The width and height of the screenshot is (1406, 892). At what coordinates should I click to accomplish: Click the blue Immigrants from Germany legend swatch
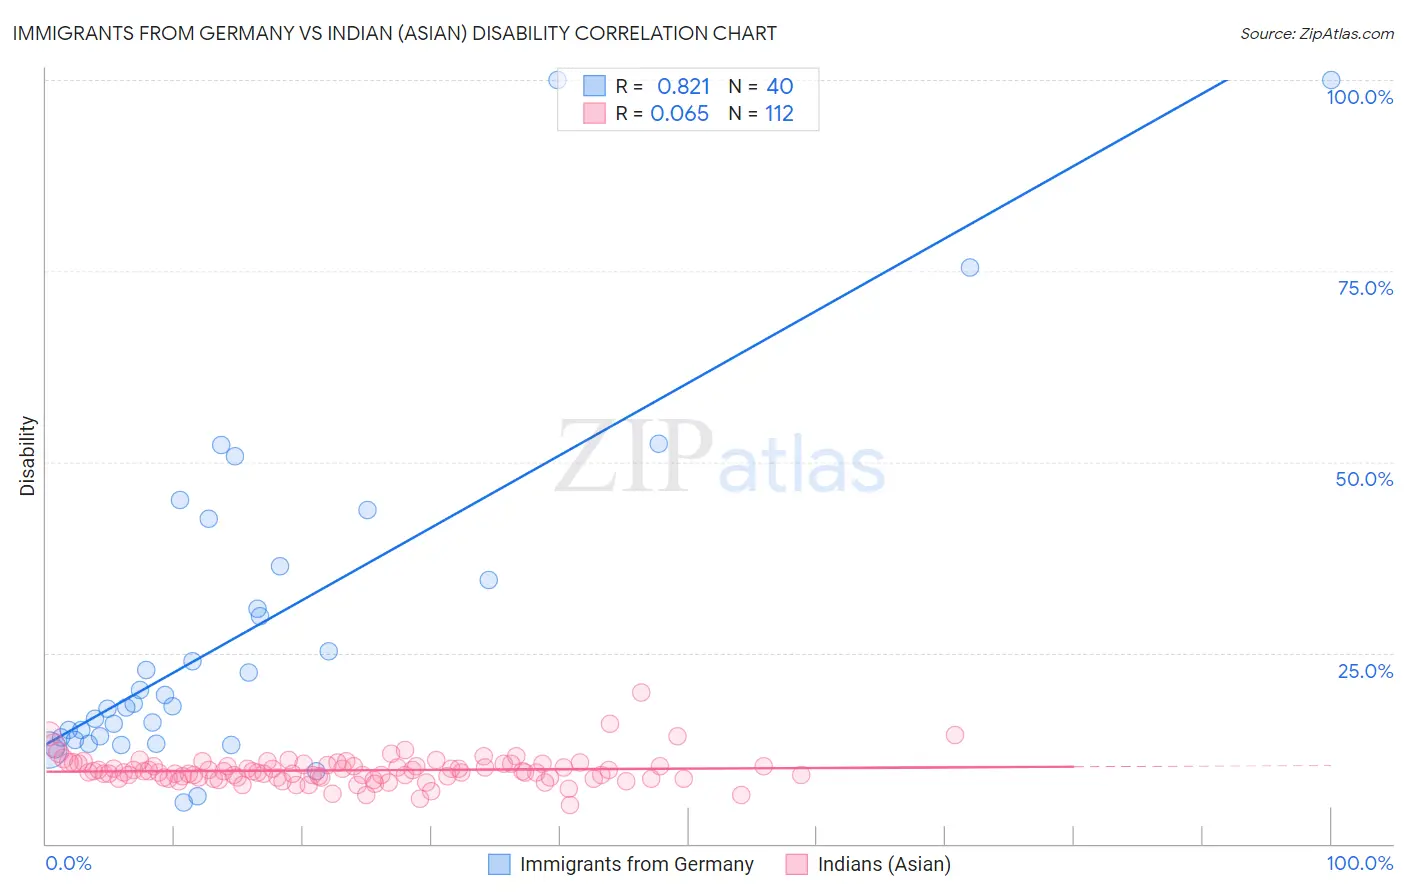click(x=499, y=864)
